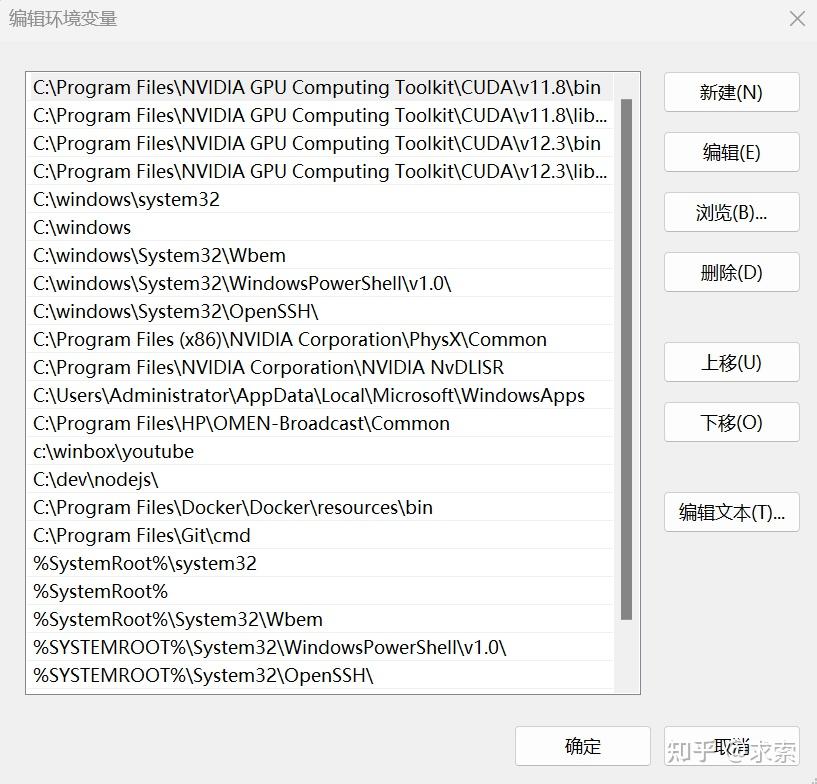Open the 浏览(B) folder browser

731,212
